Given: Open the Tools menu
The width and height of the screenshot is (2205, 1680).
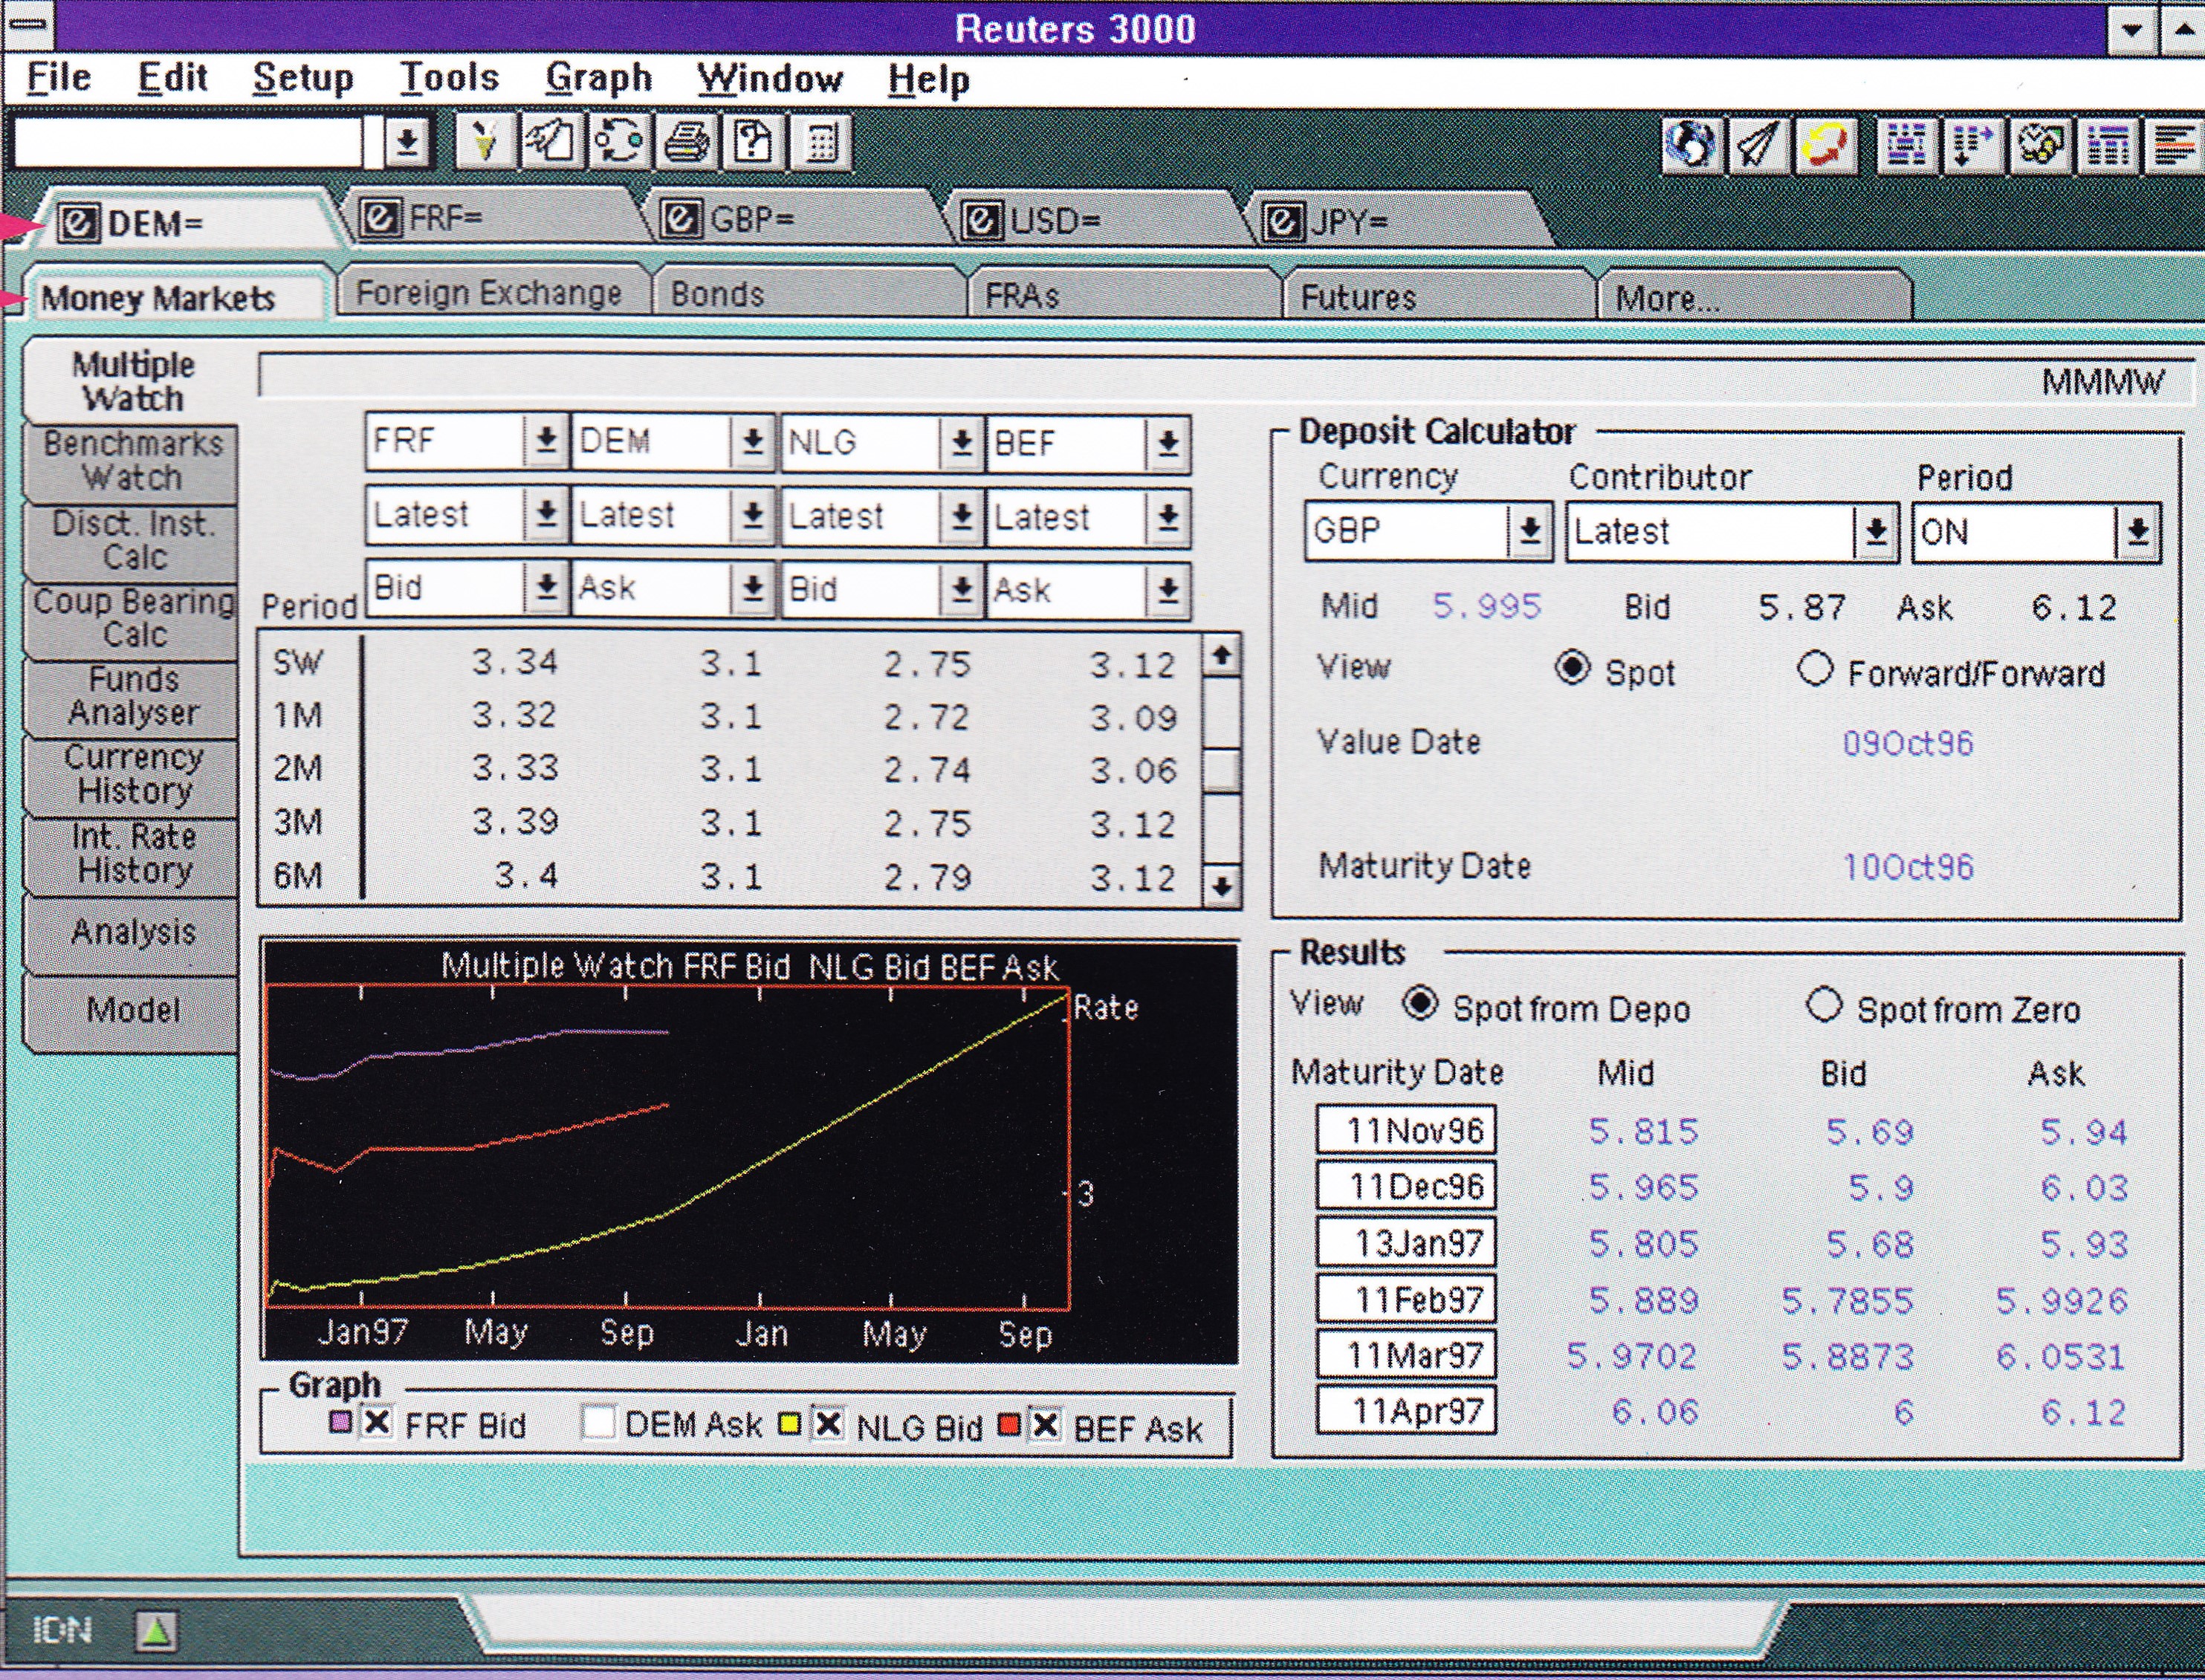Looking at the screenshot, I should (x=449, y=78).
